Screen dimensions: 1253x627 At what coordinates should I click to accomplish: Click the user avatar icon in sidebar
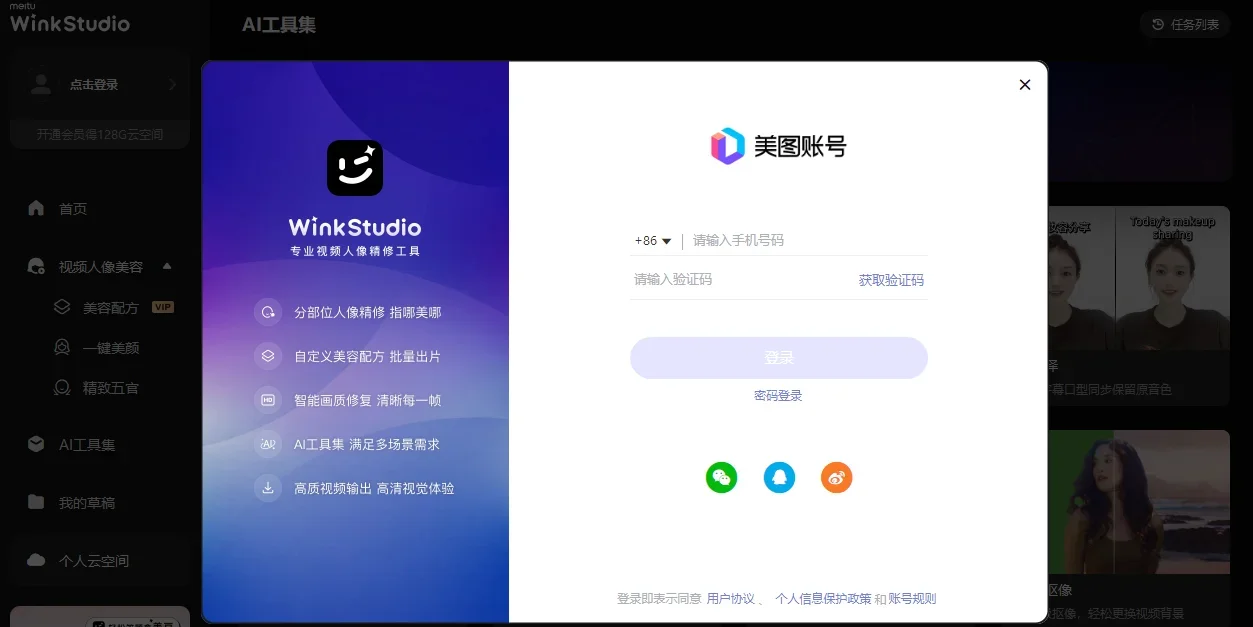click(x=41, y=85)
